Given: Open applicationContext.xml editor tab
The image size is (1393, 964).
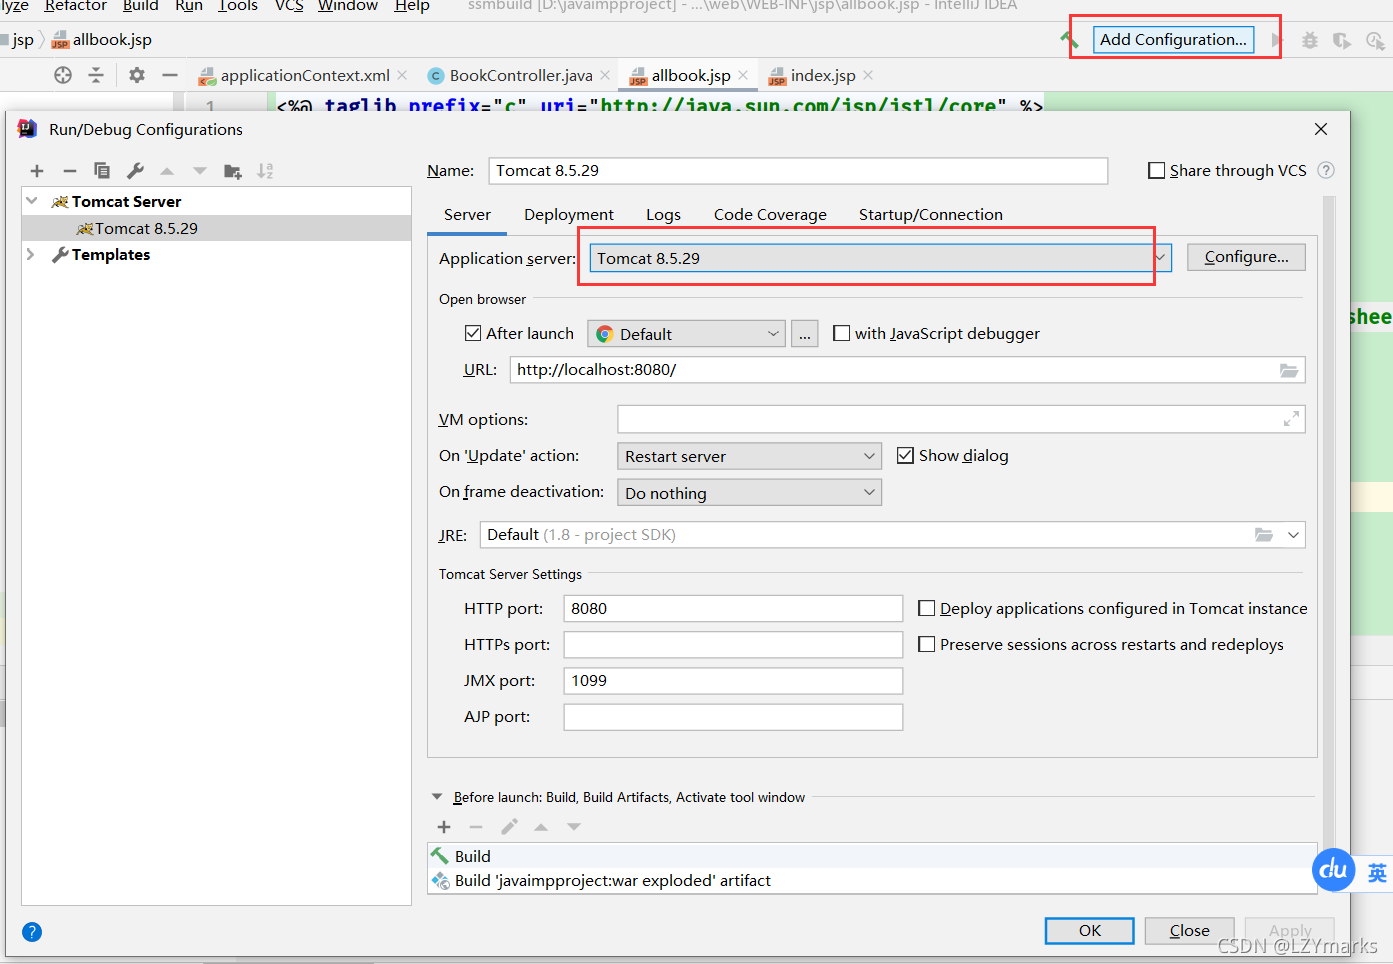Looking at the screenshot, I should coord(304,75).
